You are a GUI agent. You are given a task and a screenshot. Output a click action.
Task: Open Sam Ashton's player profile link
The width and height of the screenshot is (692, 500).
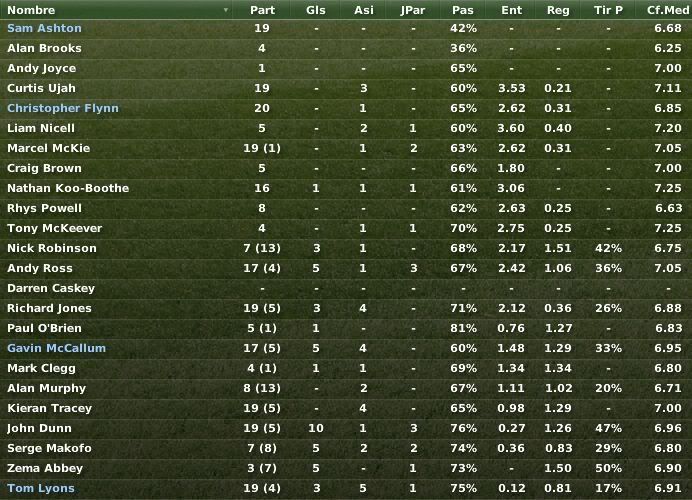[44, 28]
